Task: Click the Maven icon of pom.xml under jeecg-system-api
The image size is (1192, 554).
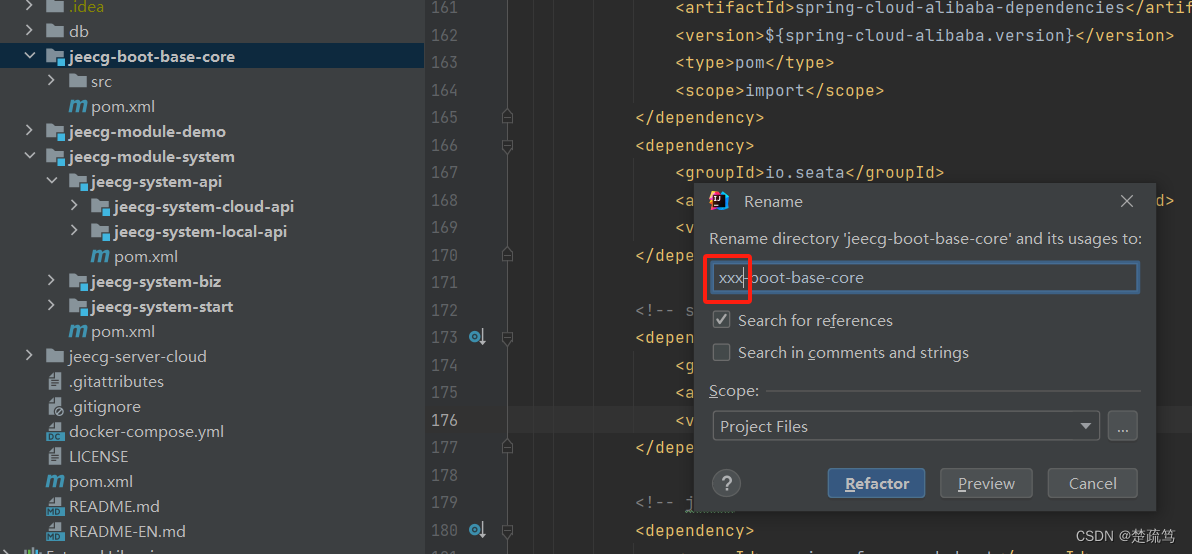Action: pyautogui.click(x=100, y=257)
